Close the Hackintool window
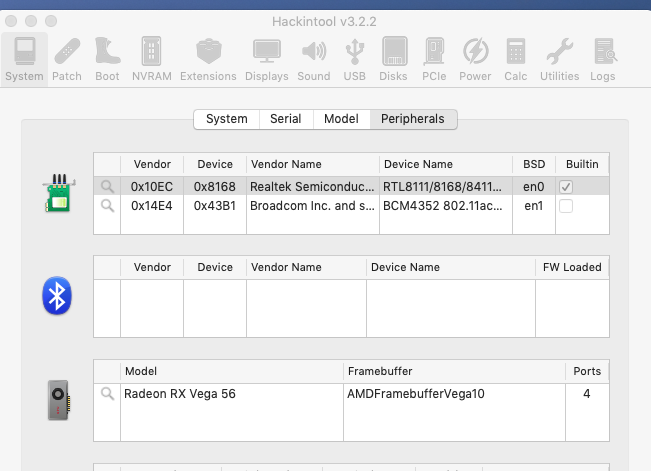 pyautogui.click(x=11, y=21)
